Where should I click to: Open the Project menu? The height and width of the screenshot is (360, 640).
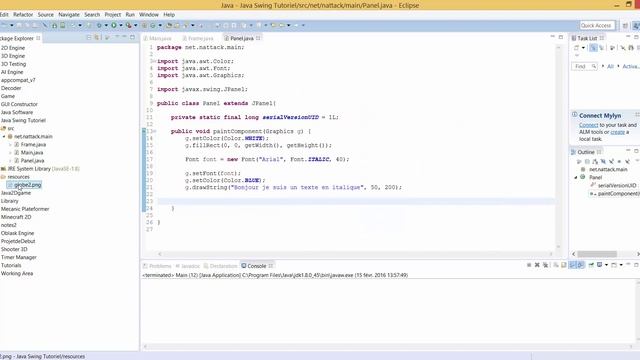click(113, 14)
